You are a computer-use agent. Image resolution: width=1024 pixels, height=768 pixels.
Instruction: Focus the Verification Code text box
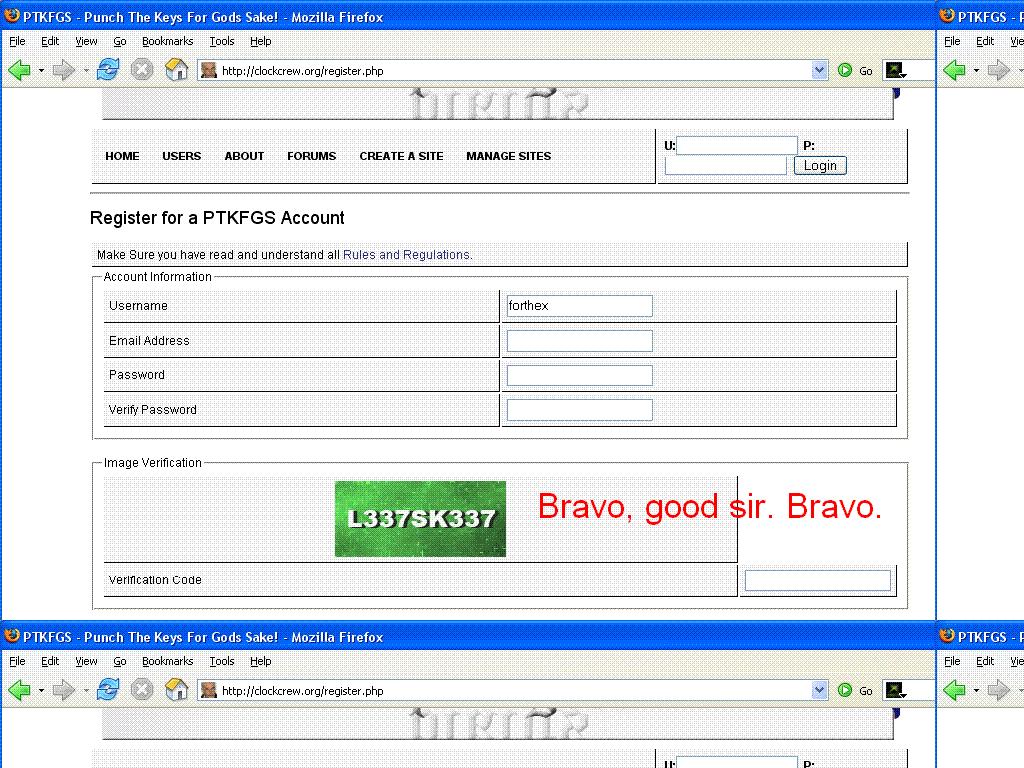pos(817,580)
